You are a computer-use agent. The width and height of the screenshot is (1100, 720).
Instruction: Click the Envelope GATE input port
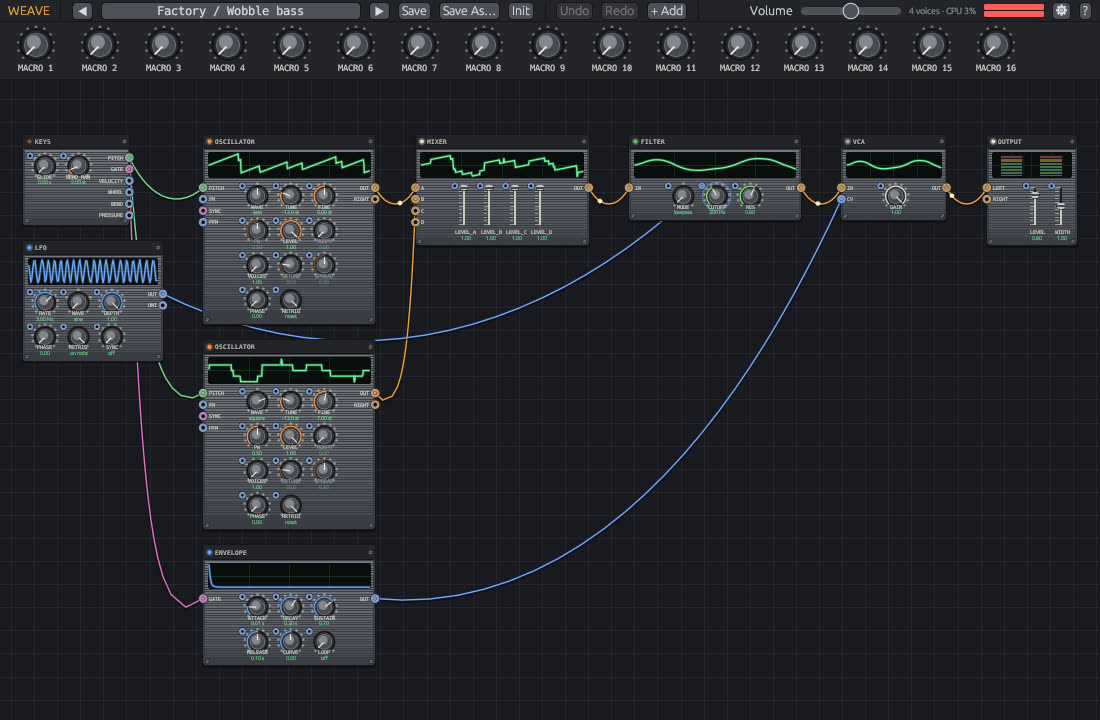[x=203, y=599]
